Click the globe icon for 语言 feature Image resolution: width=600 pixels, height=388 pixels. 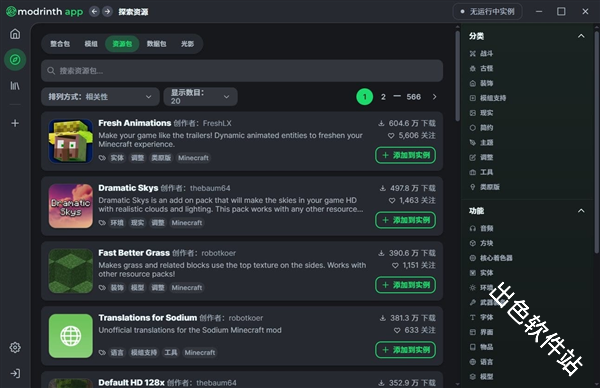473,362
